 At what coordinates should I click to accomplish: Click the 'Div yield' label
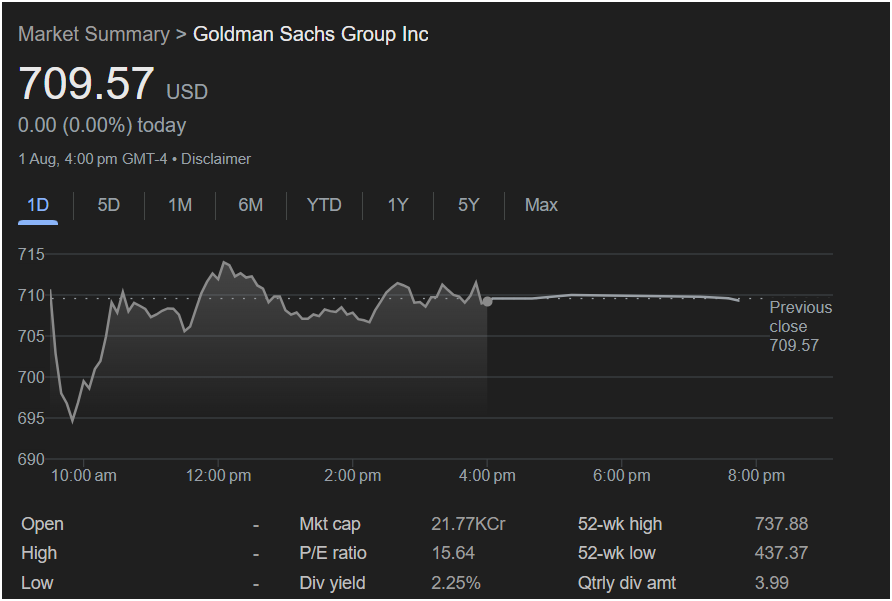pos(332,583)
